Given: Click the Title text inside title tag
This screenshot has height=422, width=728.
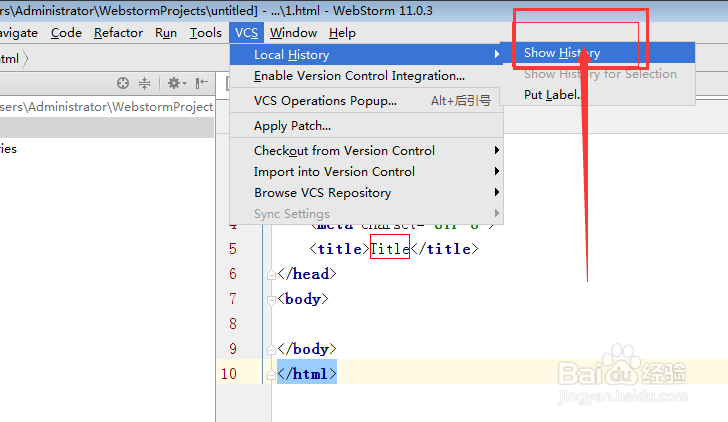Looking at the screenshot, I should point(390,249).
